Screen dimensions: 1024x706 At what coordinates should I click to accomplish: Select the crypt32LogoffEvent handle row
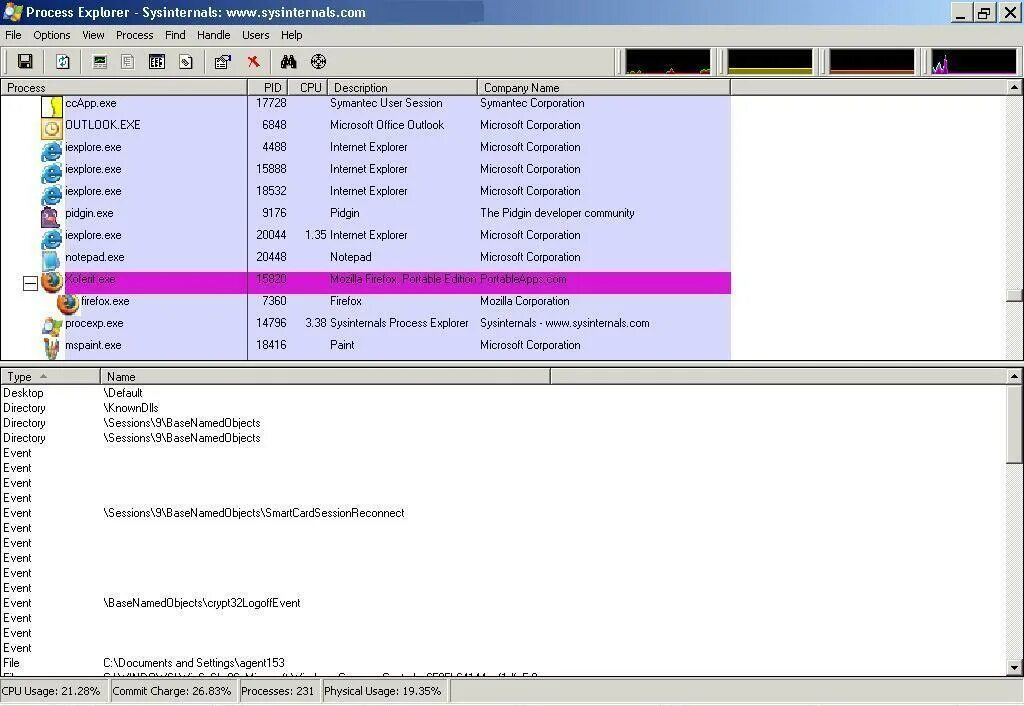(503, 603)
